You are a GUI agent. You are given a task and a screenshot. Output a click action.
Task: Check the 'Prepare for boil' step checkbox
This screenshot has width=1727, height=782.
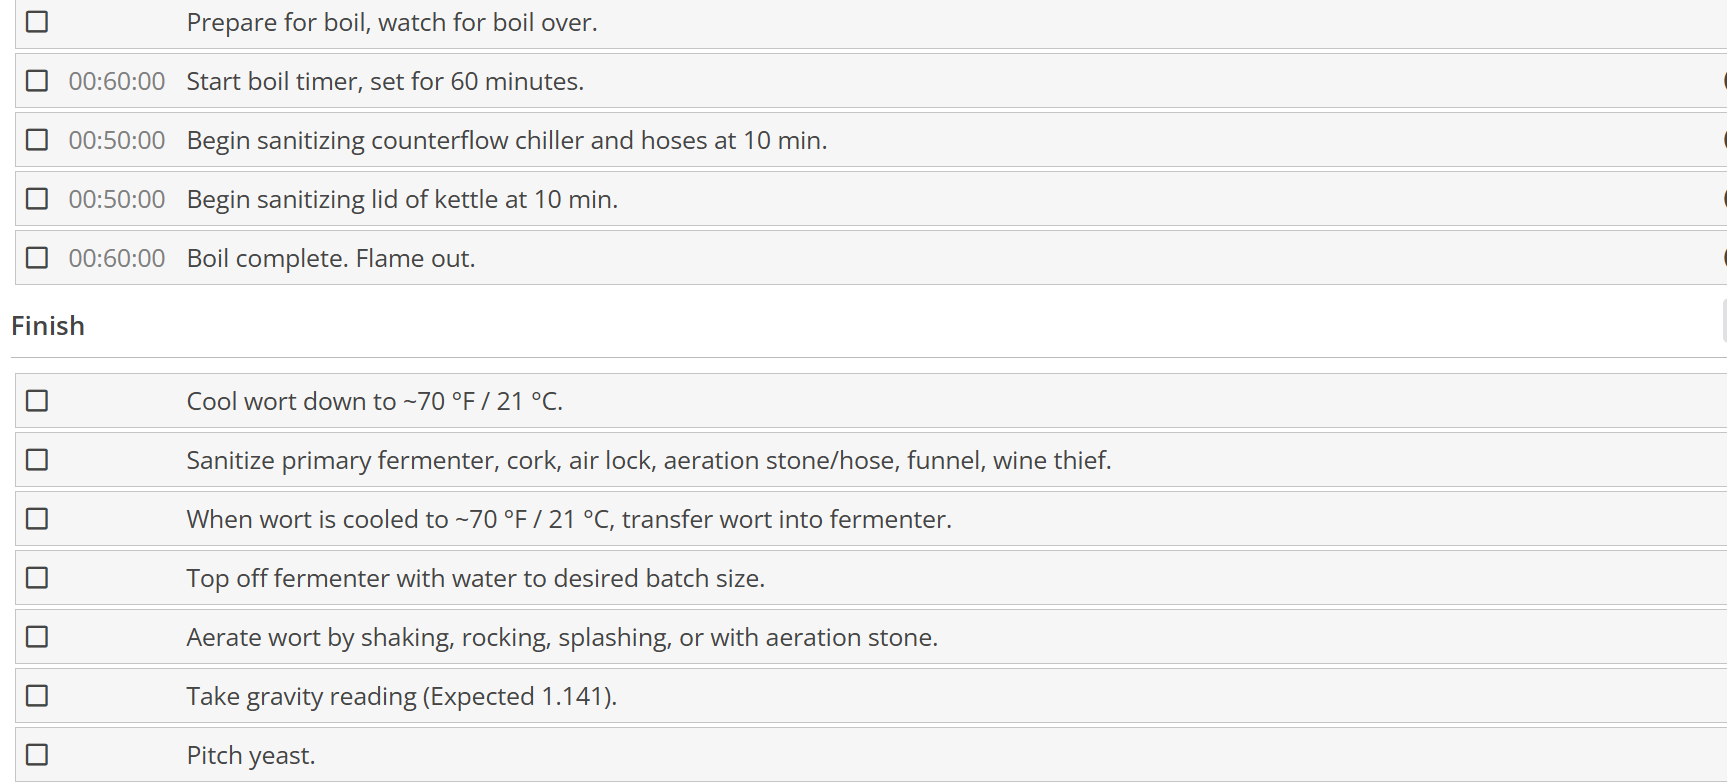(x=37, y=21)
